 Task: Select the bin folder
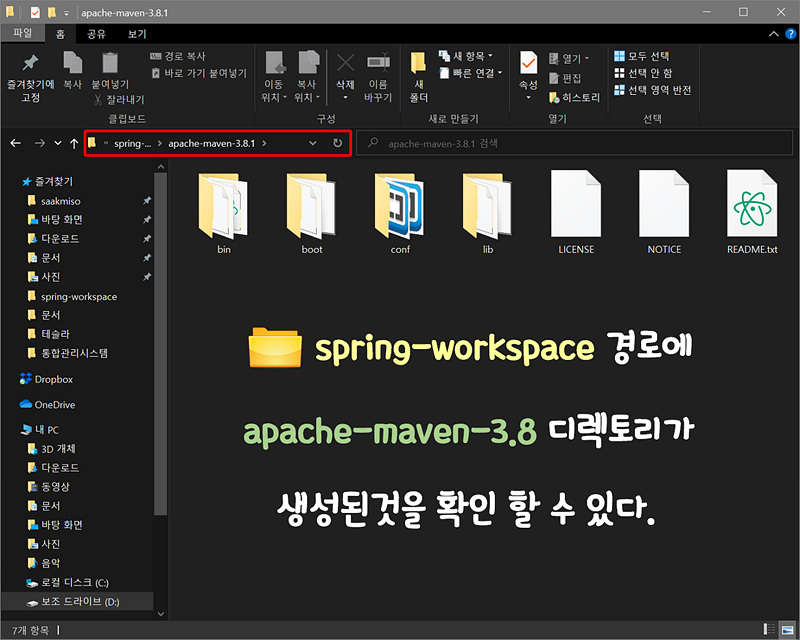(x=223, y=213)
